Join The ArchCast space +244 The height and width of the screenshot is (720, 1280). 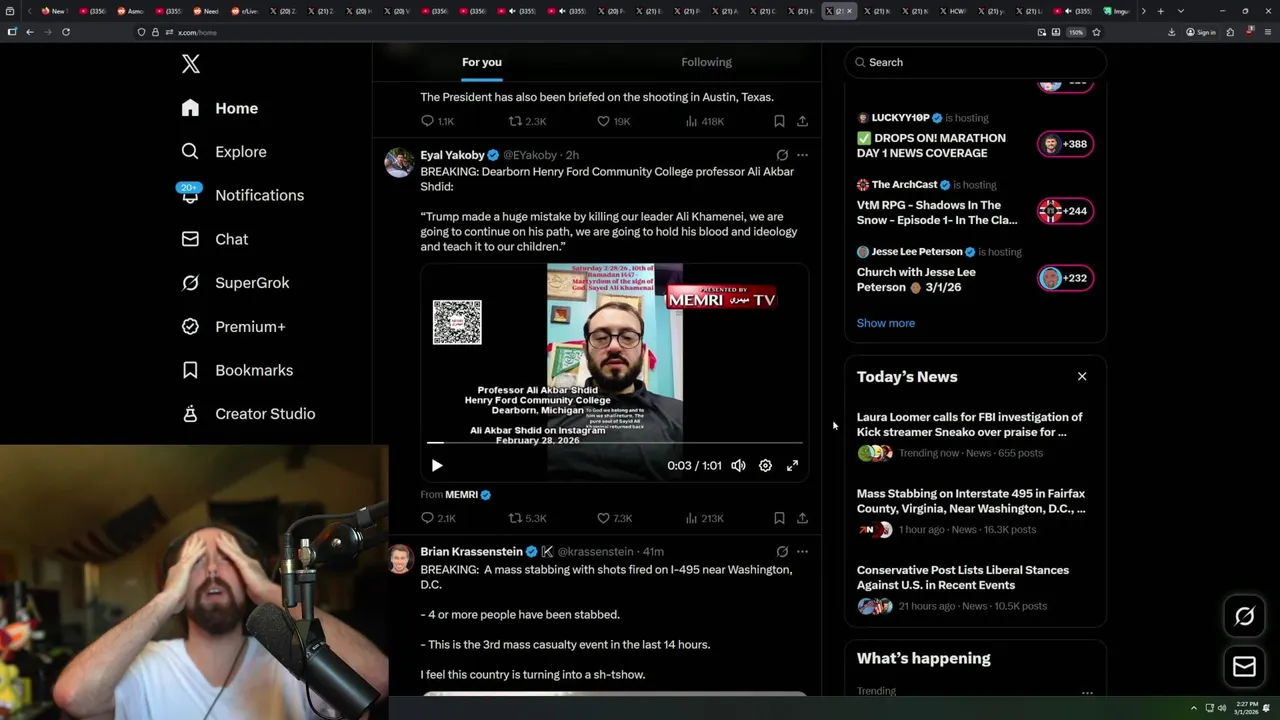(1064, 211)
